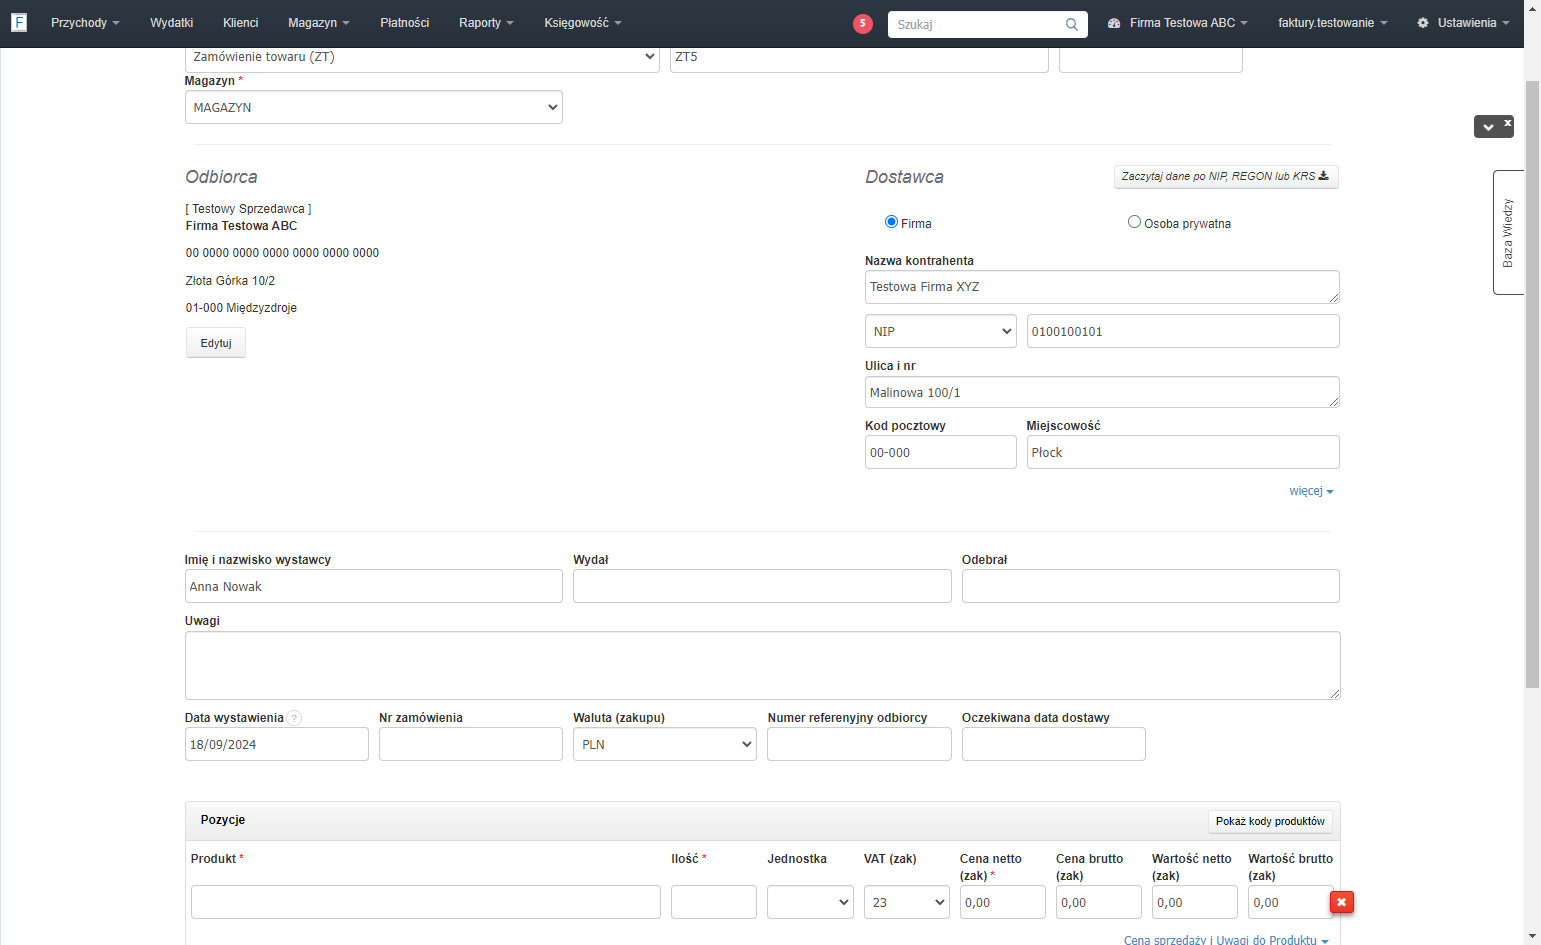Click Pokaż kody produktów button
The width and height of the screenshot is (1541, 945).
tap(1270, 821)
